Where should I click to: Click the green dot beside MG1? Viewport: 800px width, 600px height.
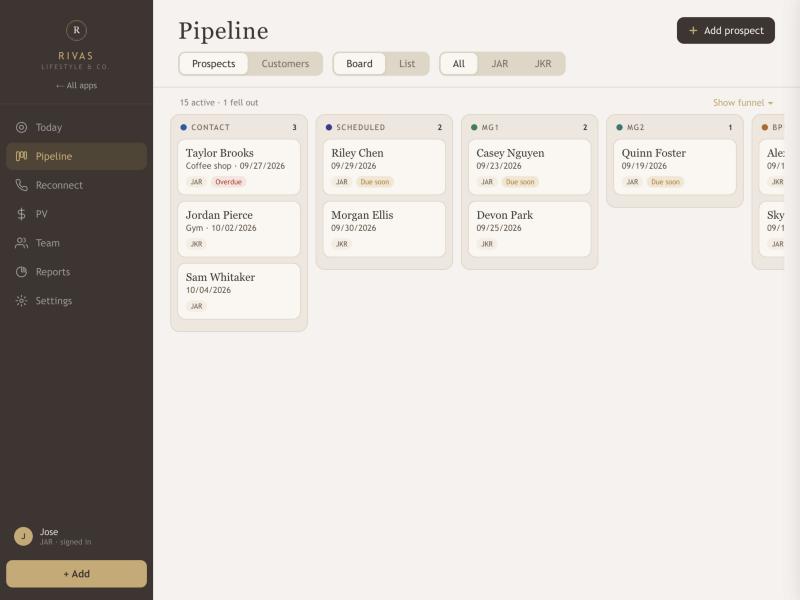click(x=474, y=127)
